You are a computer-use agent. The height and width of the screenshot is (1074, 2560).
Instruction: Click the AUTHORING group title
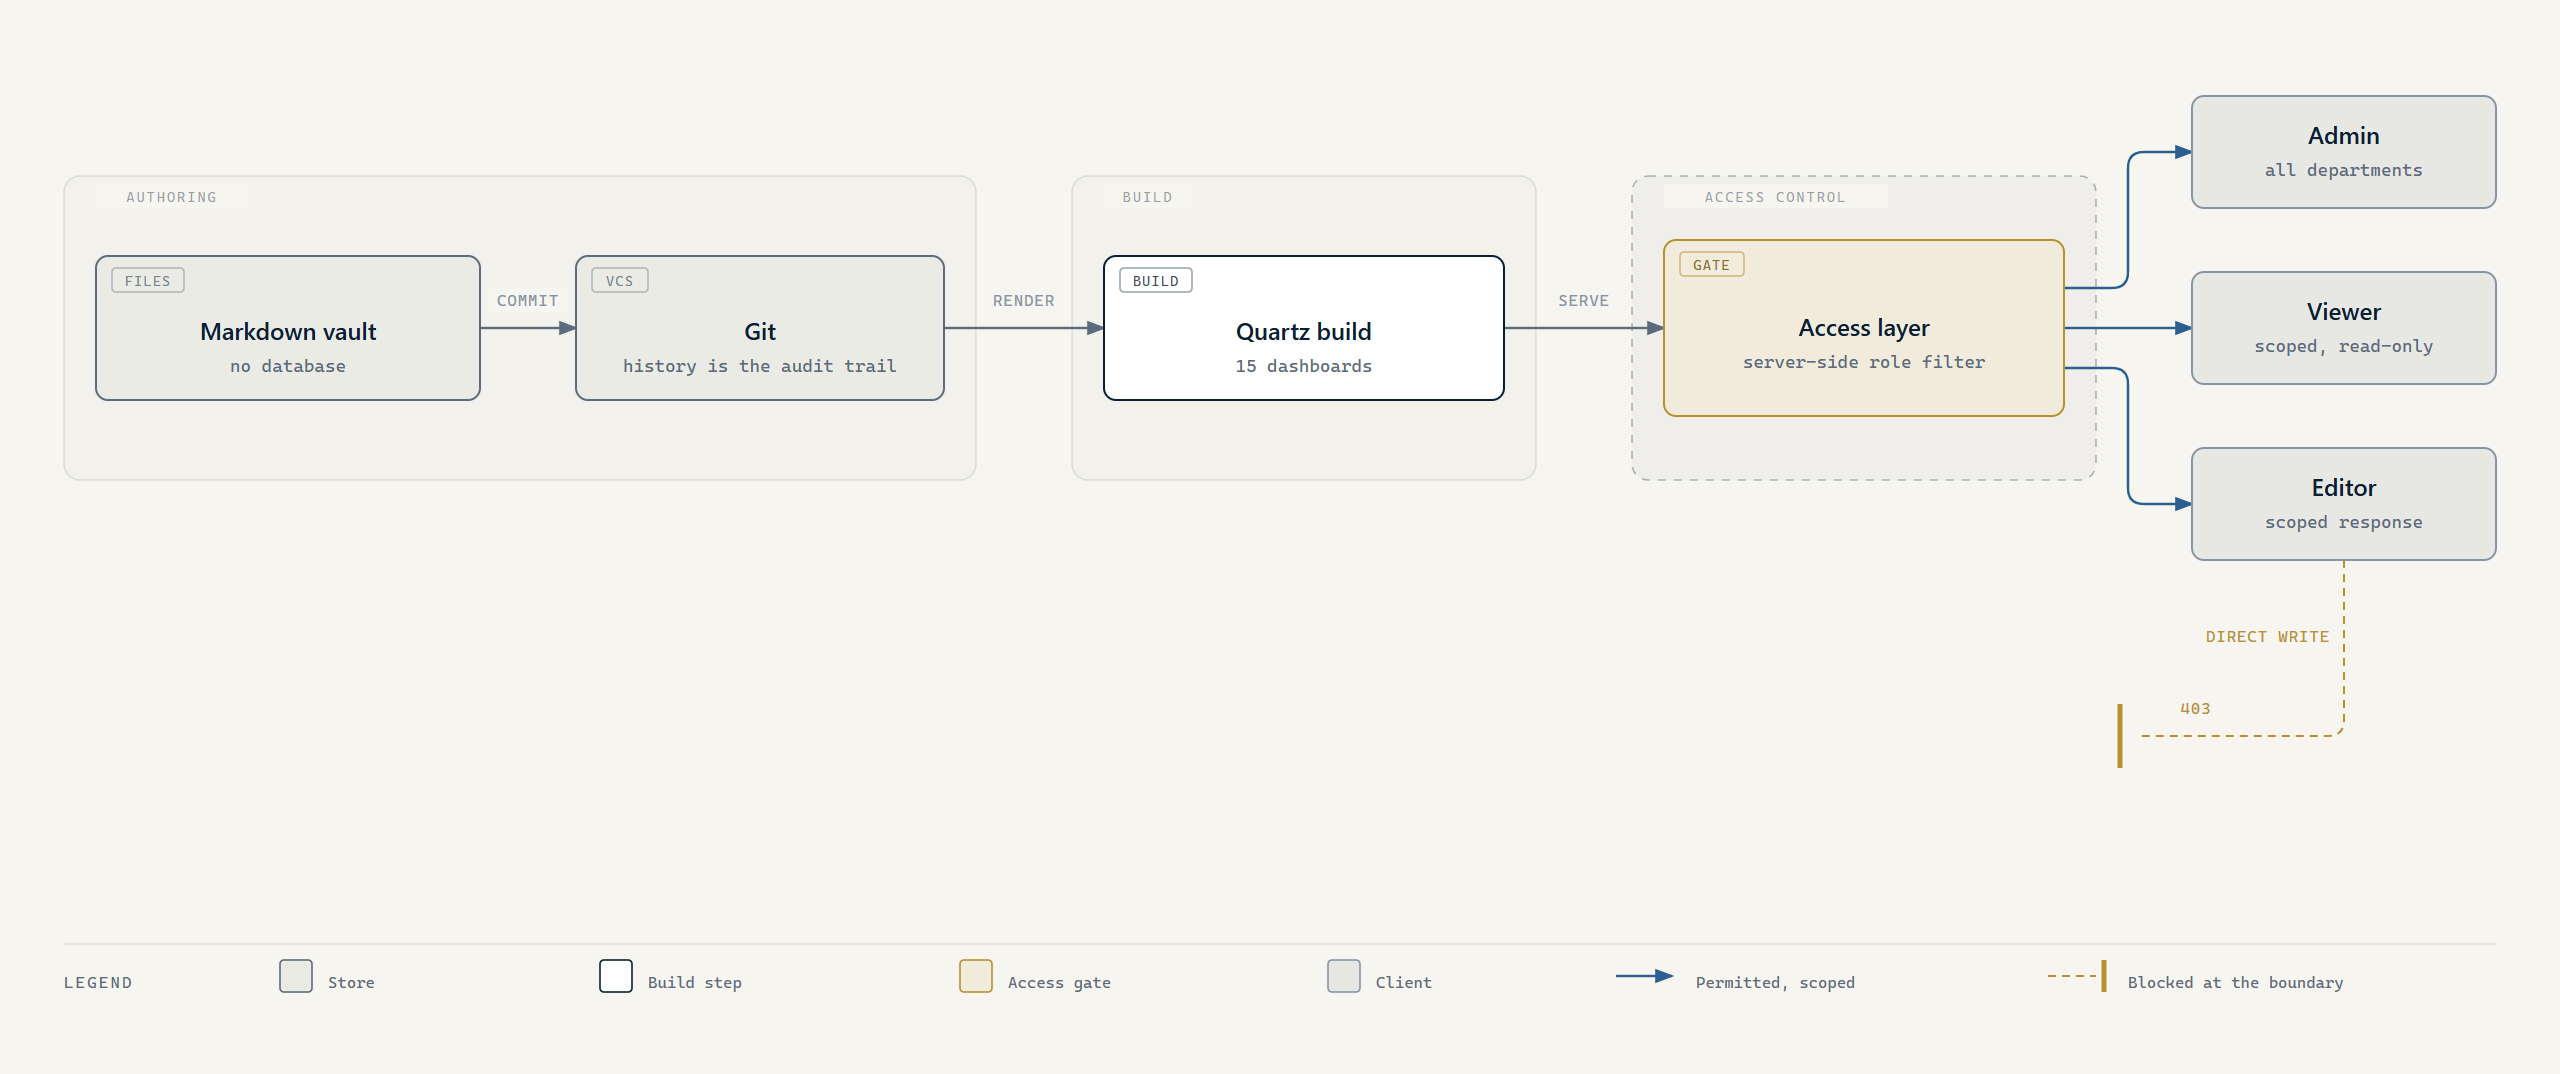(172, 197)
